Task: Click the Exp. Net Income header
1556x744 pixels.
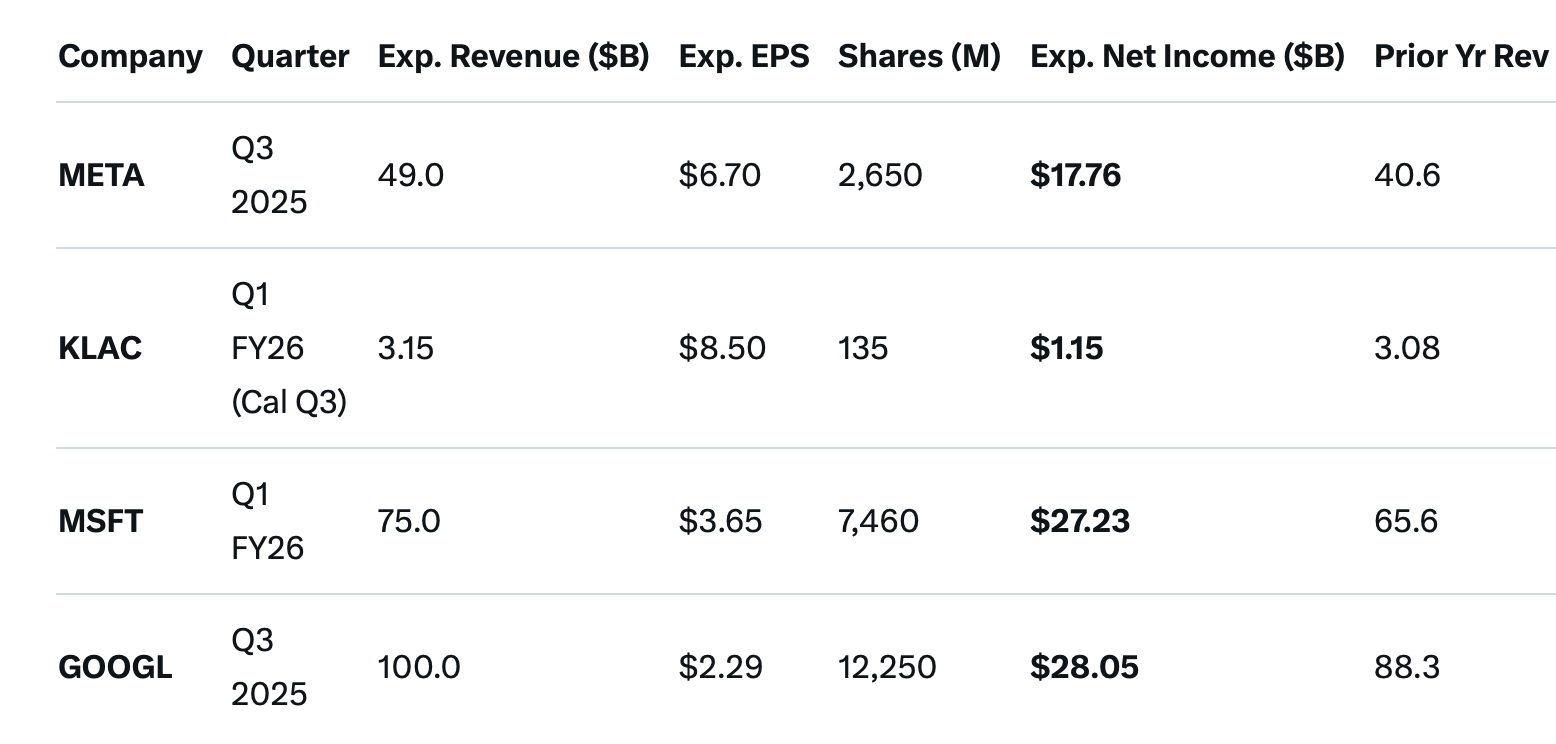Action: pyautogui.click(x=1187, y=57)
